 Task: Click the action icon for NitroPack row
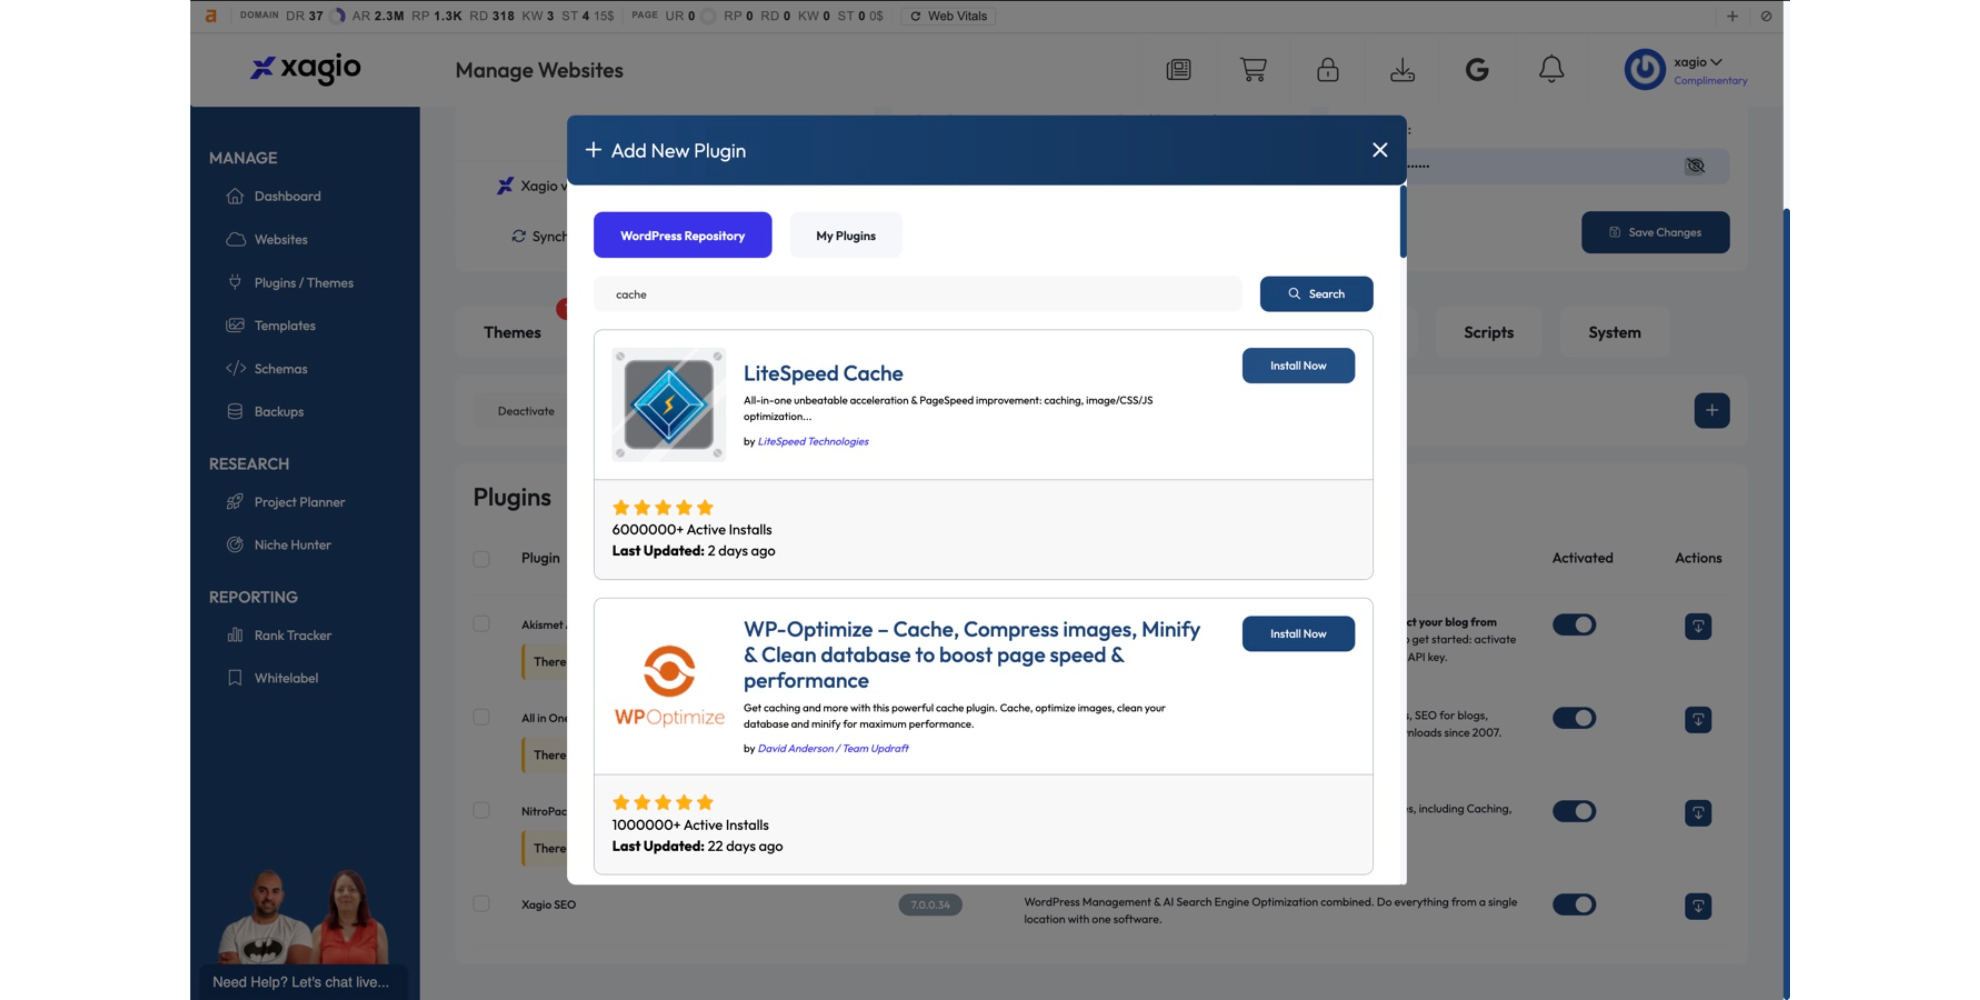coord(1697,812)
